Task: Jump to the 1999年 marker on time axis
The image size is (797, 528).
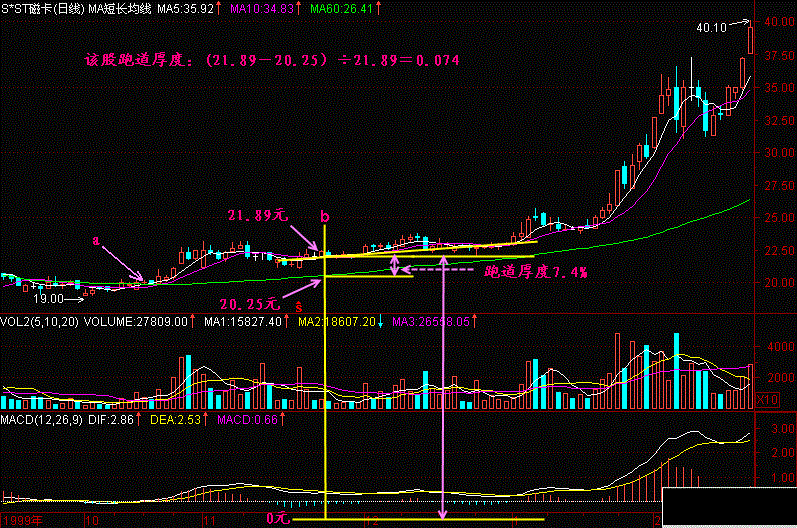Action: (x=22, y=521)
